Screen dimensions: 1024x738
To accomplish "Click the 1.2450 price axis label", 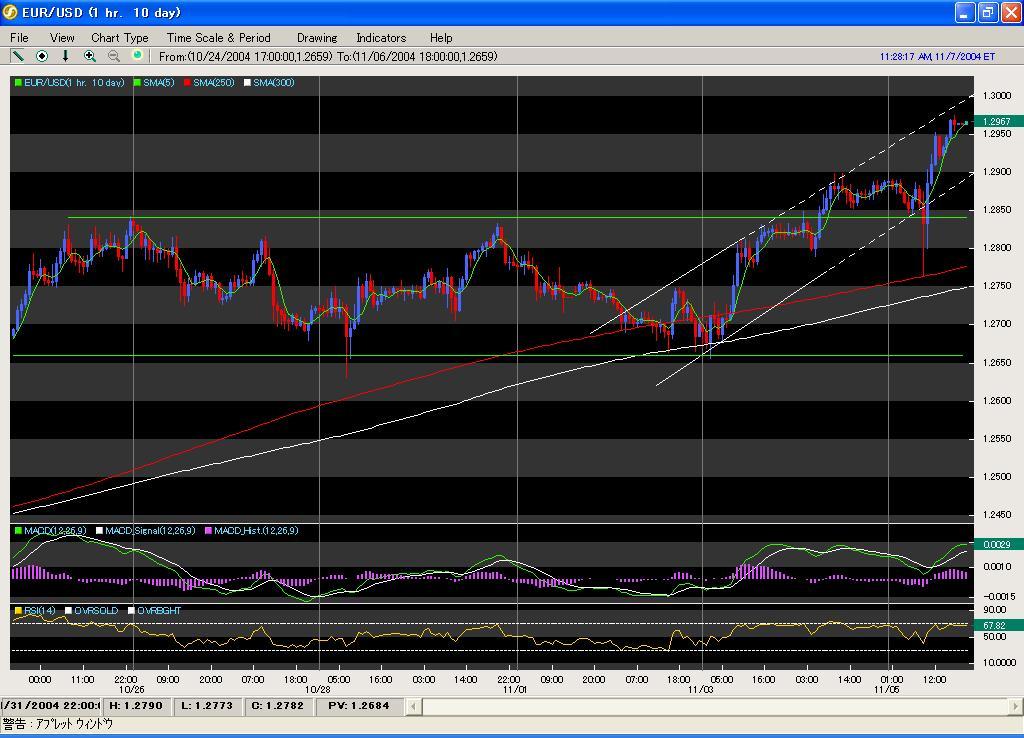I will coord(997,515).
